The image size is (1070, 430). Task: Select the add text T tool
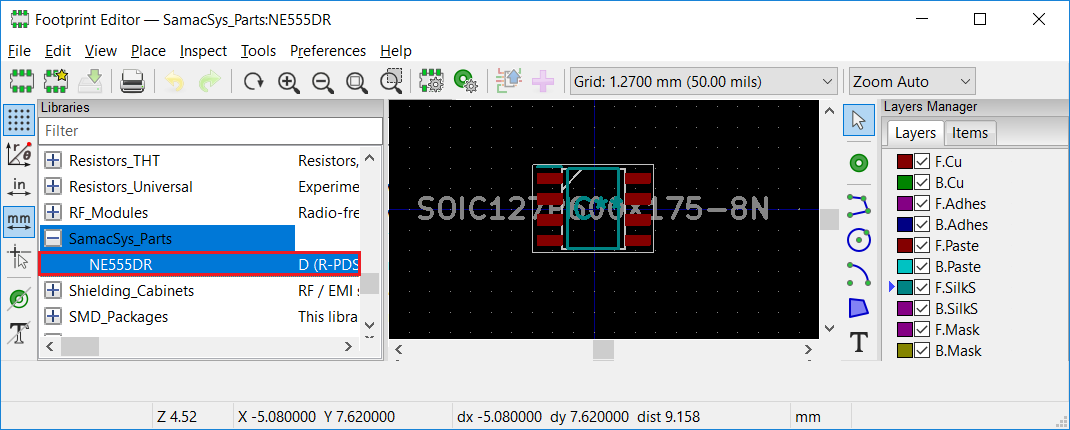(x=858, y=342)
